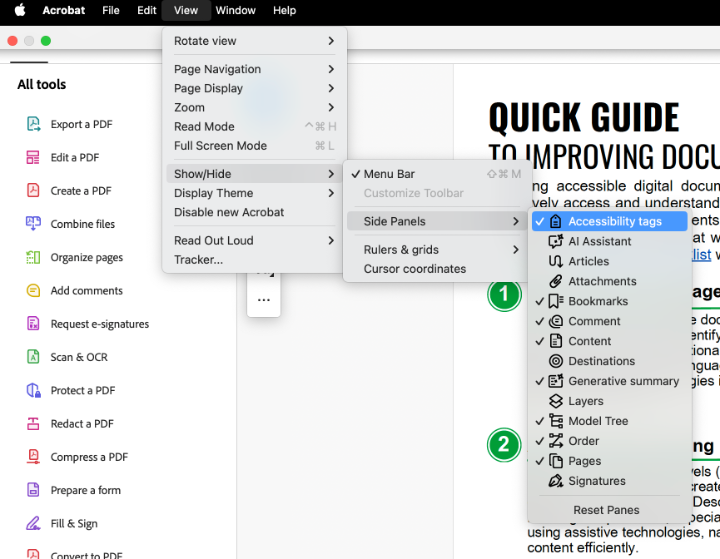This screenshot has width=720, height=559.
Task: Uncheck the Accessibility tags side panel
Action: [x=609, y=221]
